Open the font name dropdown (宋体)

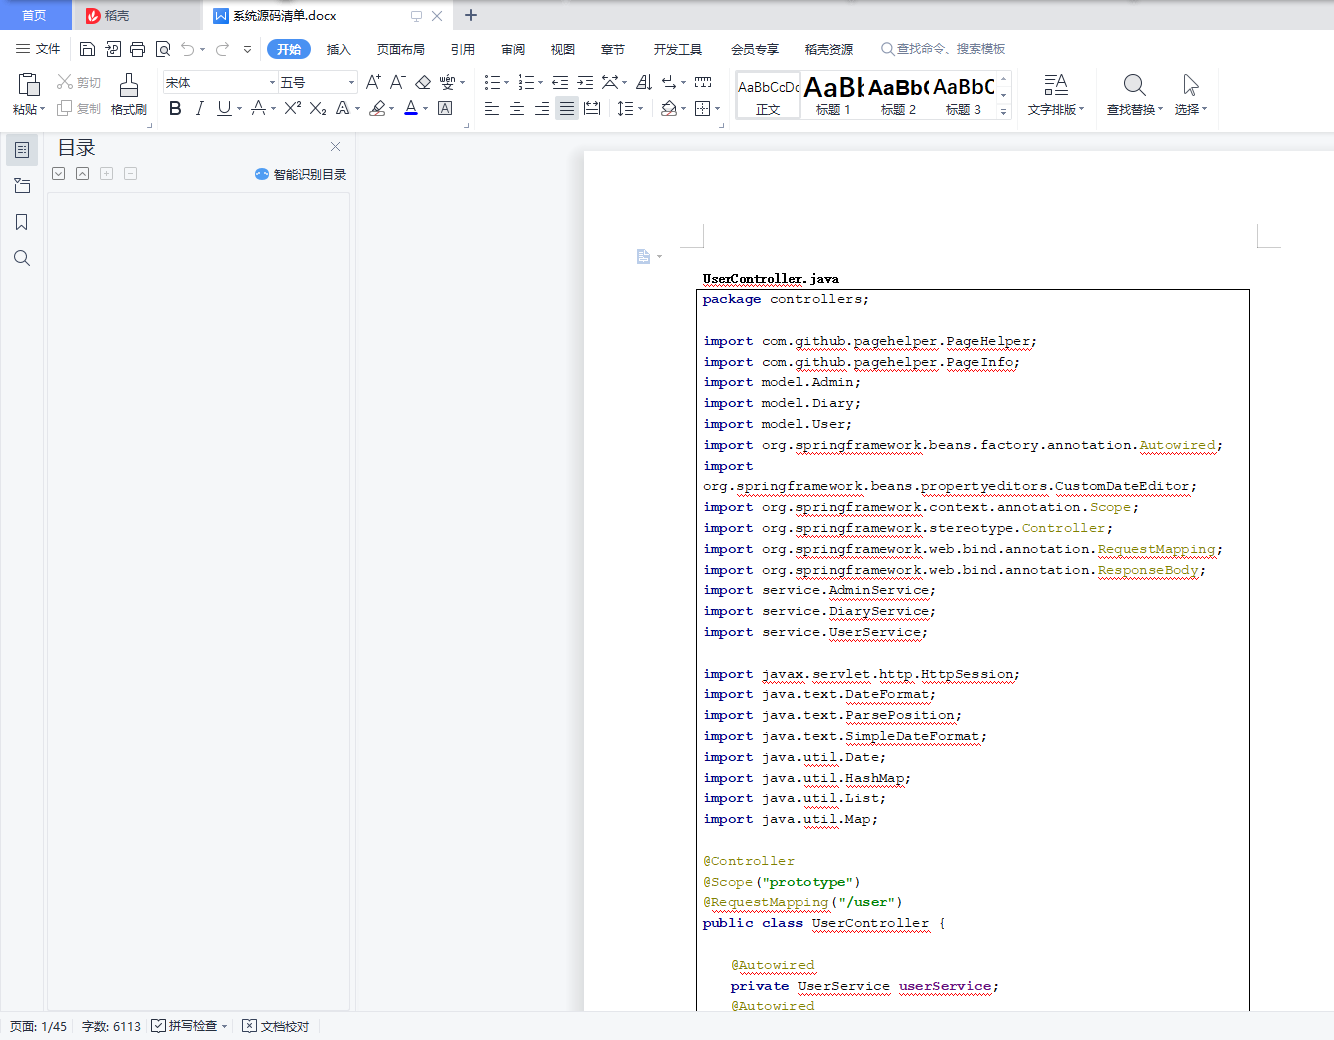click(272, 82)
